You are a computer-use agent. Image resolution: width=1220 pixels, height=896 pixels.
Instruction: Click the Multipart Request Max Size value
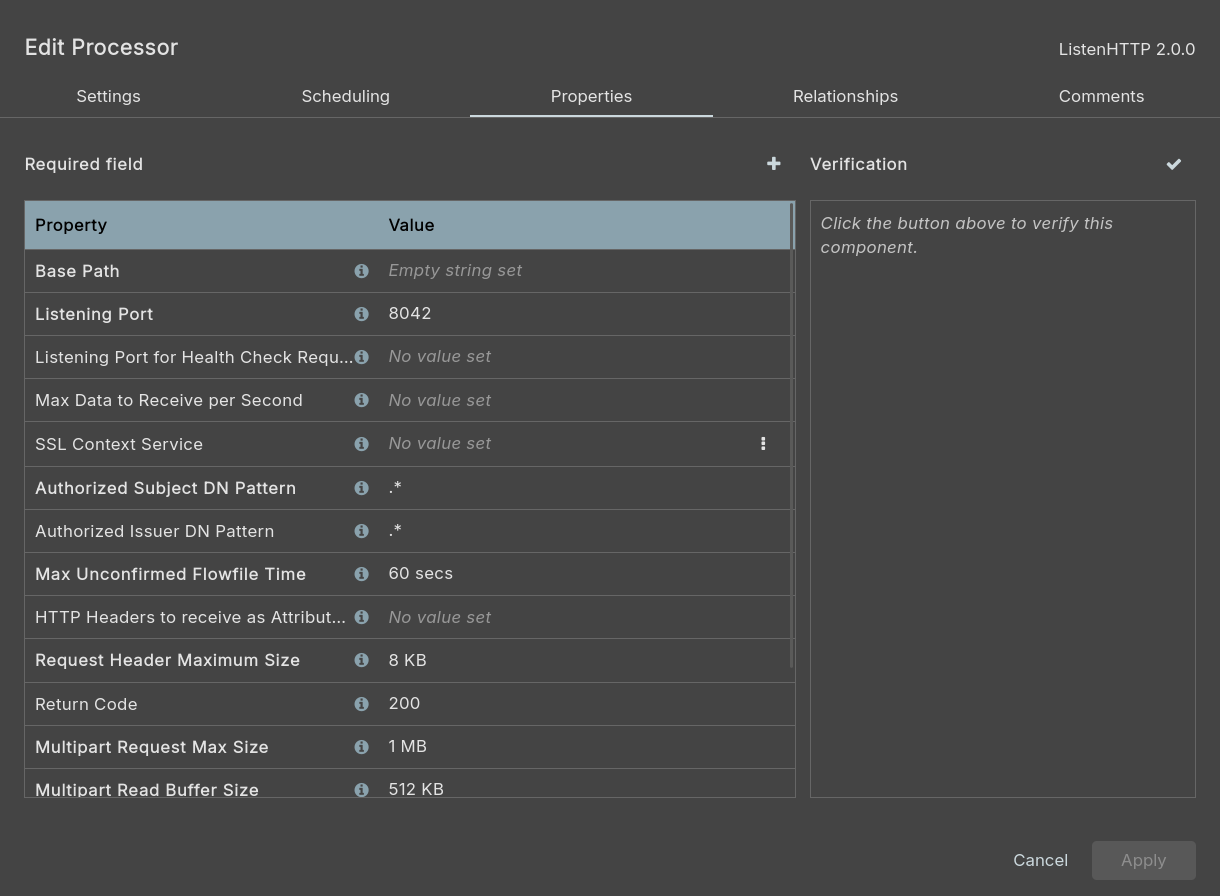(407, 747)
